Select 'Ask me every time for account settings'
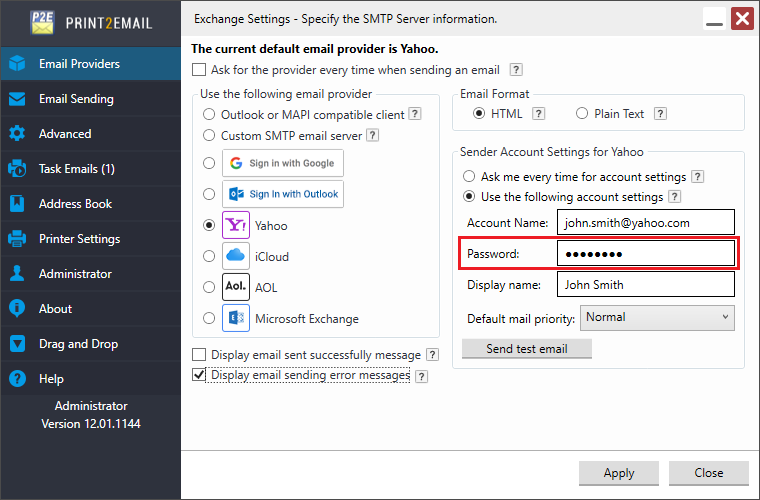This screenshot has height=500, width=760. [469, 176]
